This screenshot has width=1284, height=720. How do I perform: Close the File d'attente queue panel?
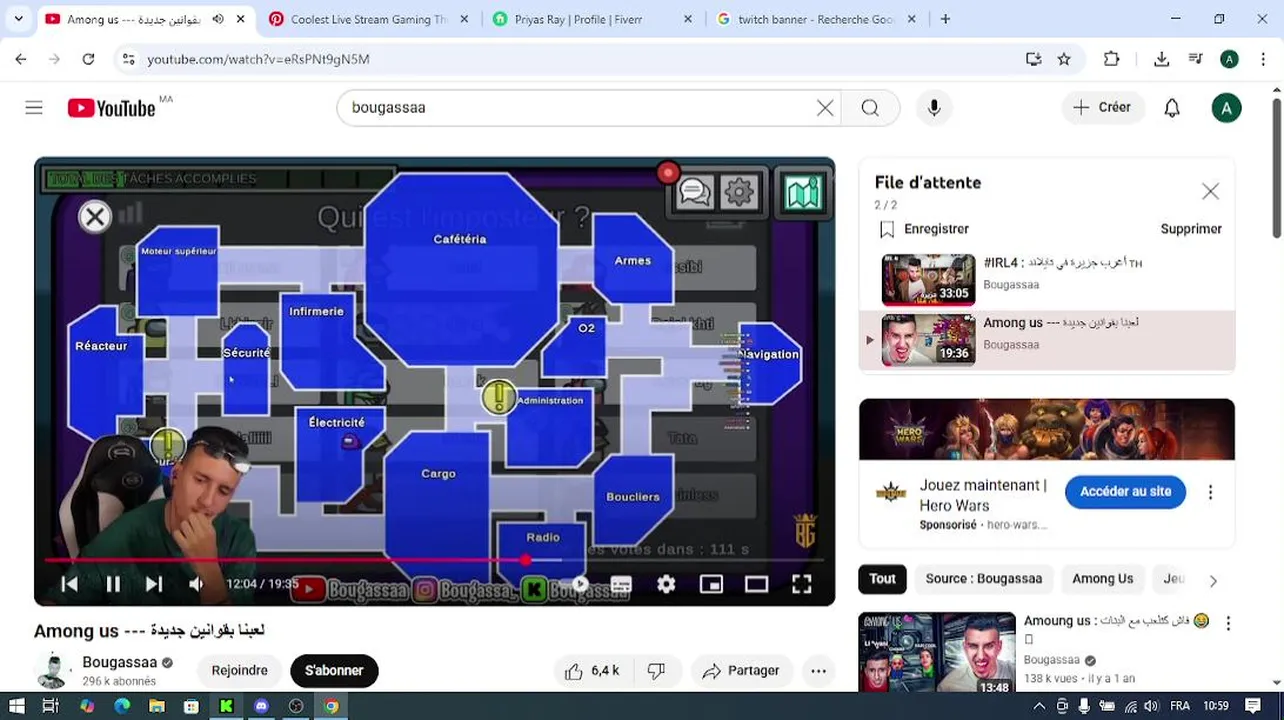[x=1210, y=191]
